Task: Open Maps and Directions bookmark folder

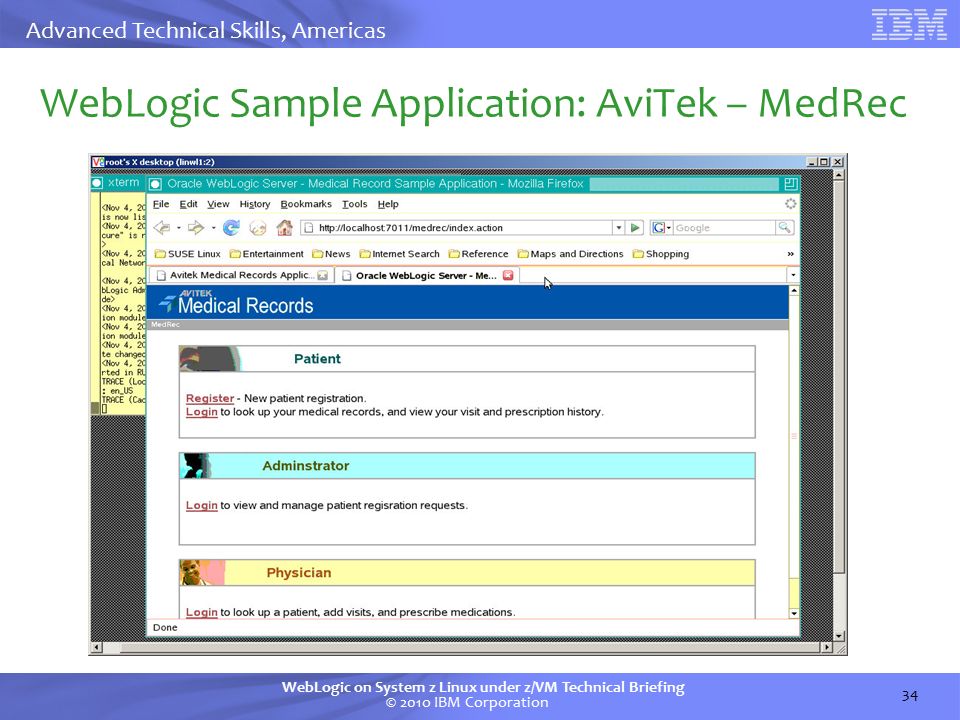Action: point(570,253)
